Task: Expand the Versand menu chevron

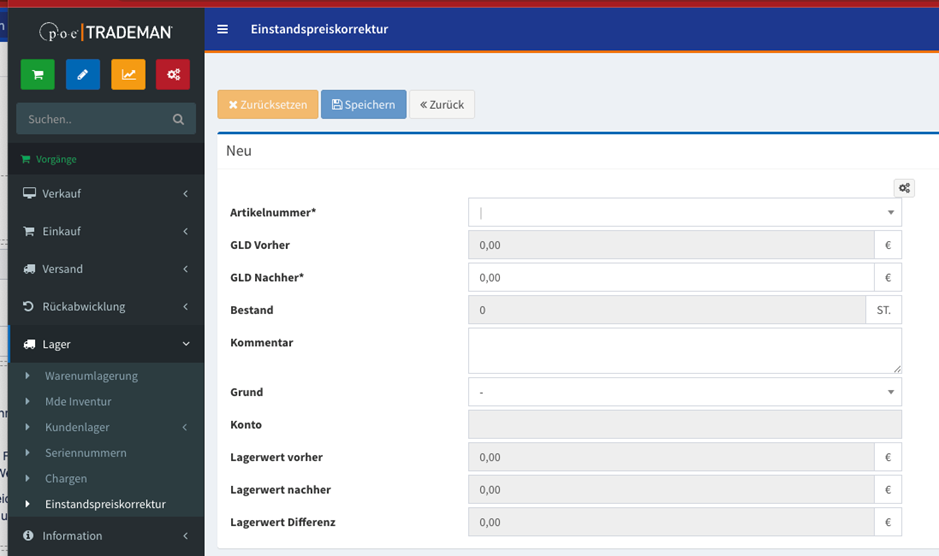Action: pyautogui.click(x=186, y=269)
